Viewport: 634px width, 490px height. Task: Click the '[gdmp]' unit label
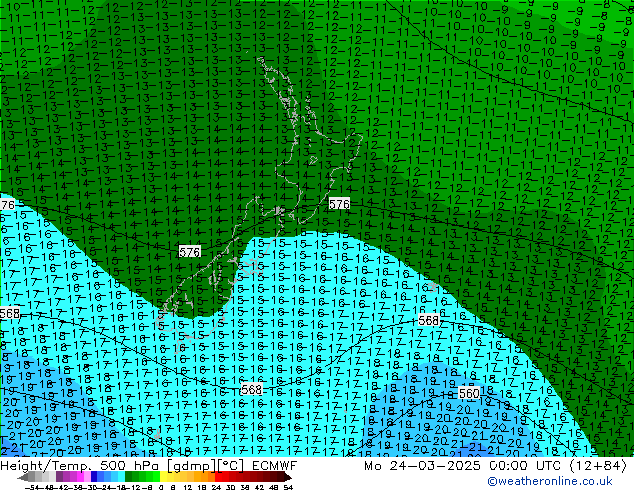[192, 466]
